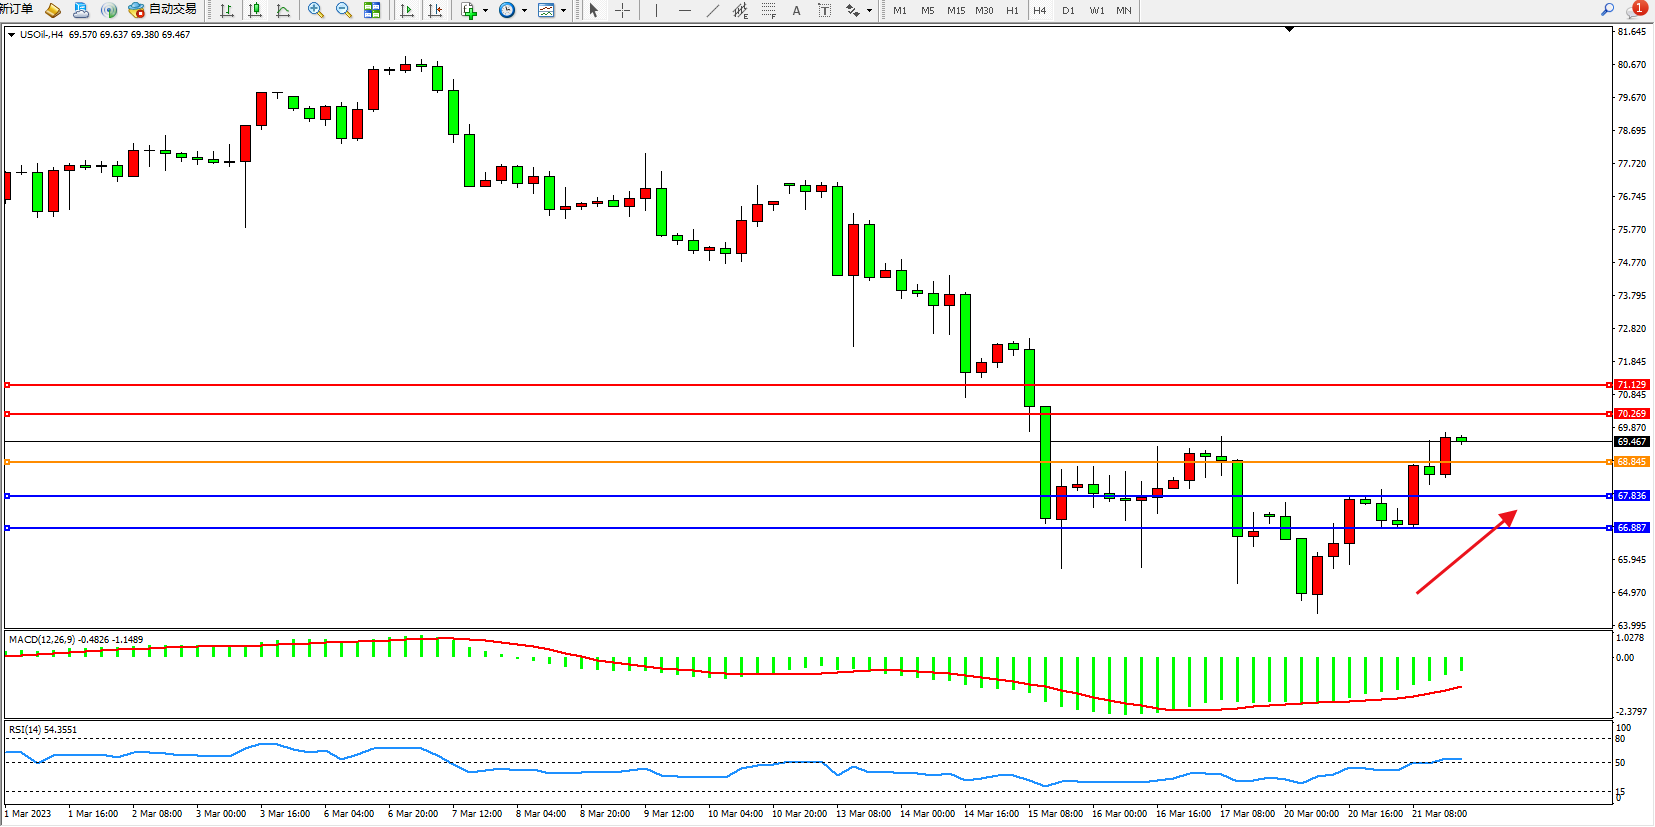Switch to the M15 timeframe
1655x827 pixels.
[x=956, y=10]
